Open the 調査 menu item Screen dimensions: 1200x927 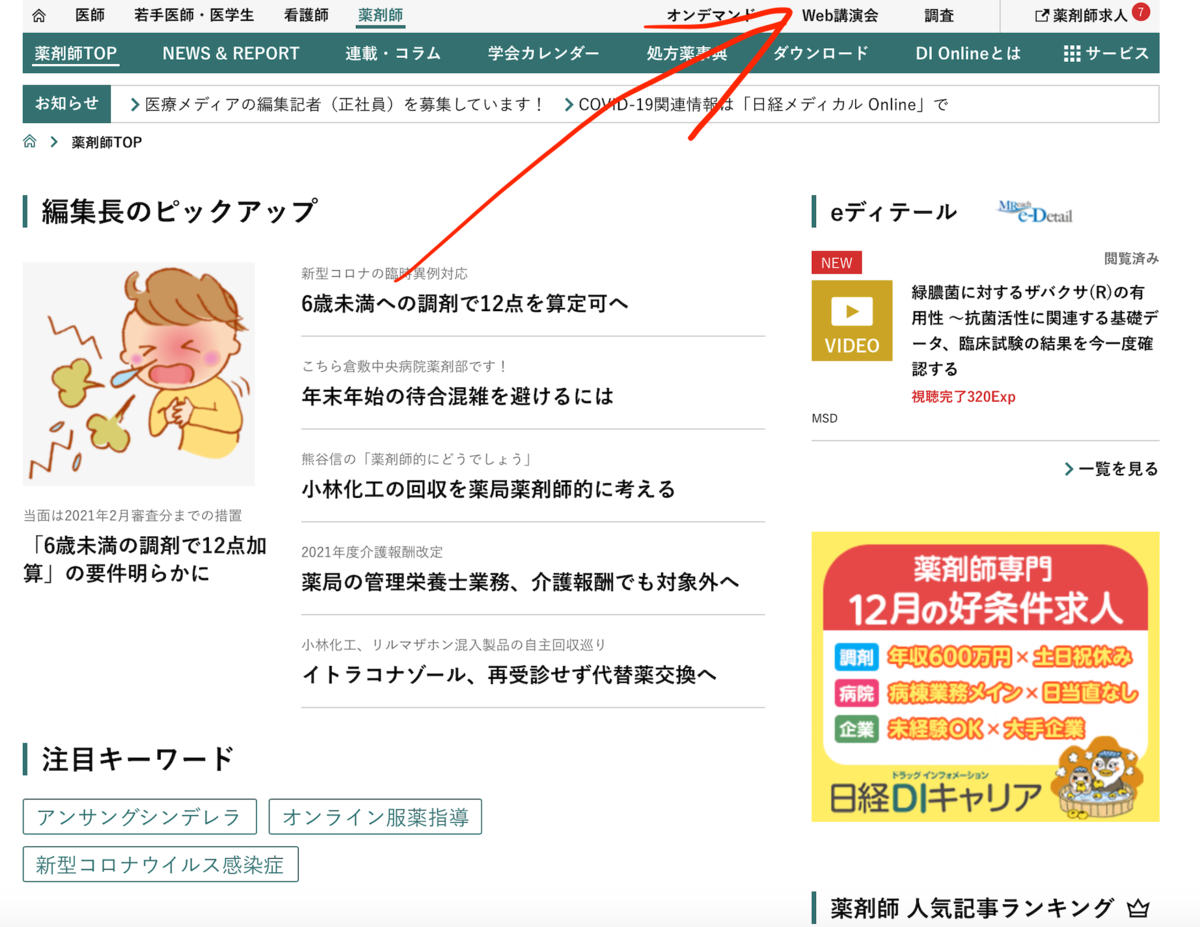(939, 16)
